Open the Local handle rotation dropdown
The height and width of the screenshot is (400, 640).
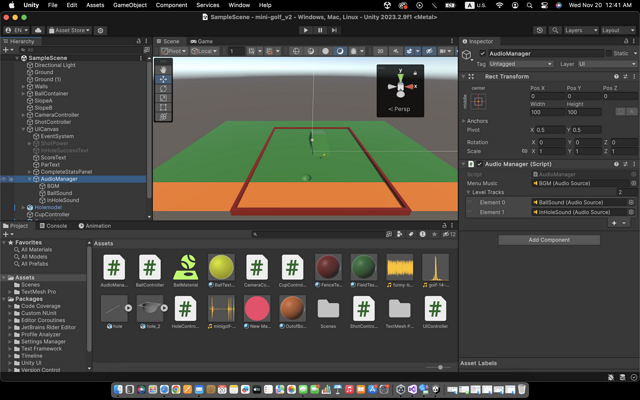[x=204, y=51]
